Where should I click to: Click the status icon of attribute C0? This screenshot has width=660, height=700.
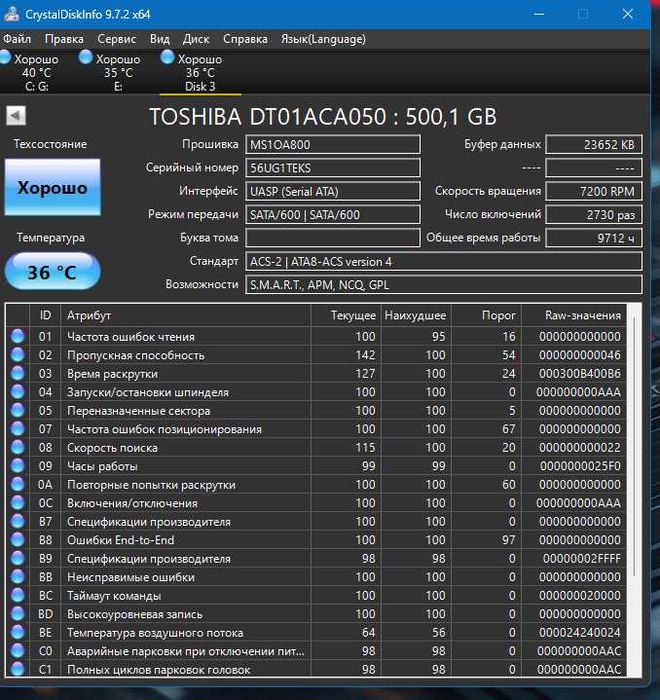click(17, 651)
